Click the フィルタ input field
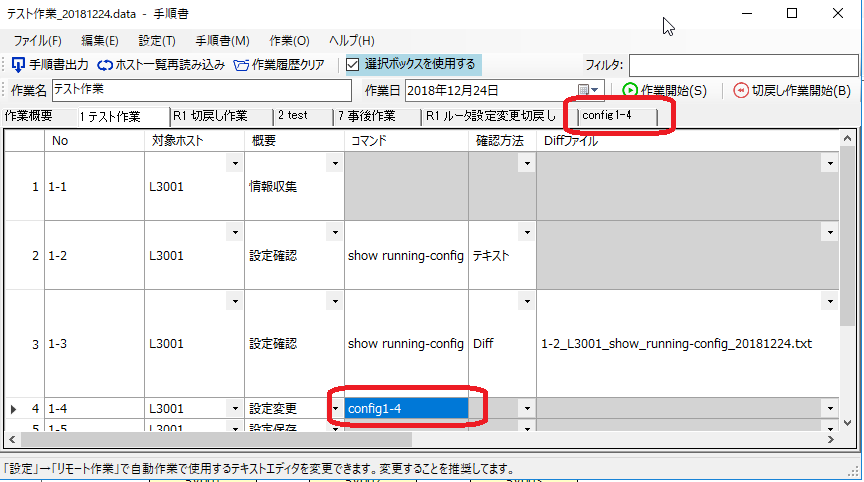 tap(743, 65)
